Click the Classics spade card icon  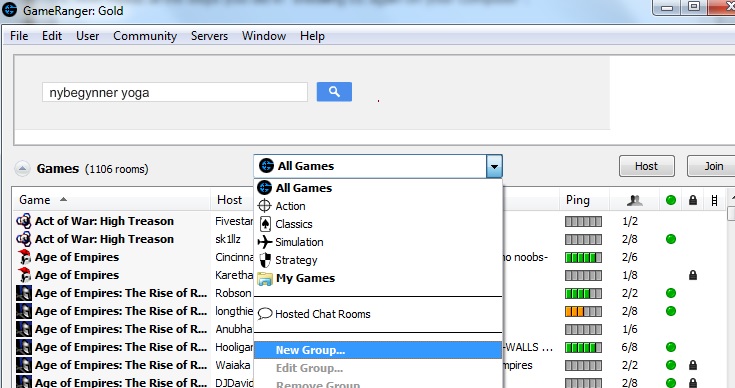(265, 224)
